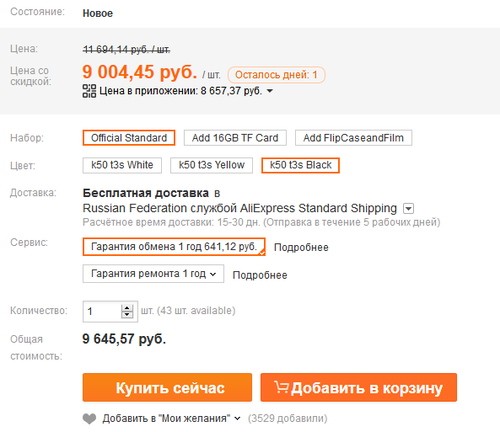Click the QR code icon near app price

click(x=89, y=91)
